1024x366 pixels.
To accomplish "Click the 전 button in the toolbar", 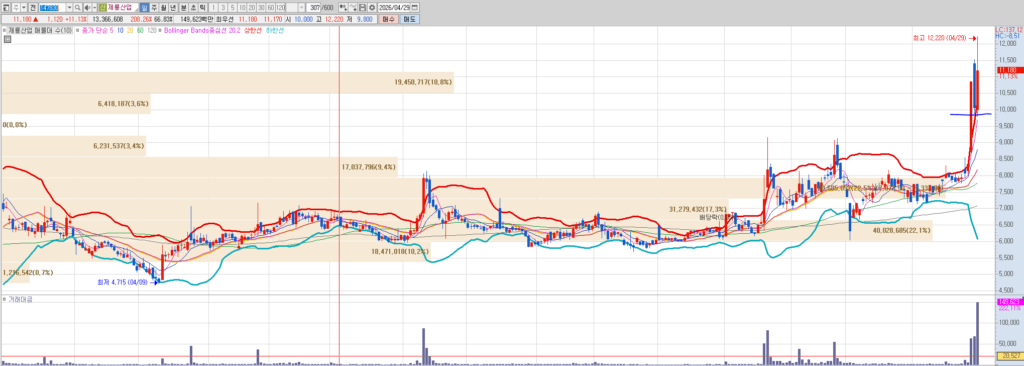I will (33, 7).
